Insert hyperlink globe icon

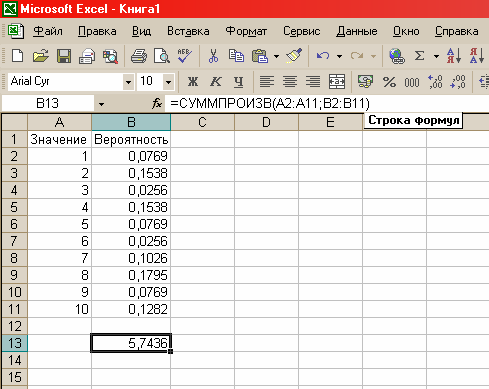pyautogui.click(x=397, y=56)
